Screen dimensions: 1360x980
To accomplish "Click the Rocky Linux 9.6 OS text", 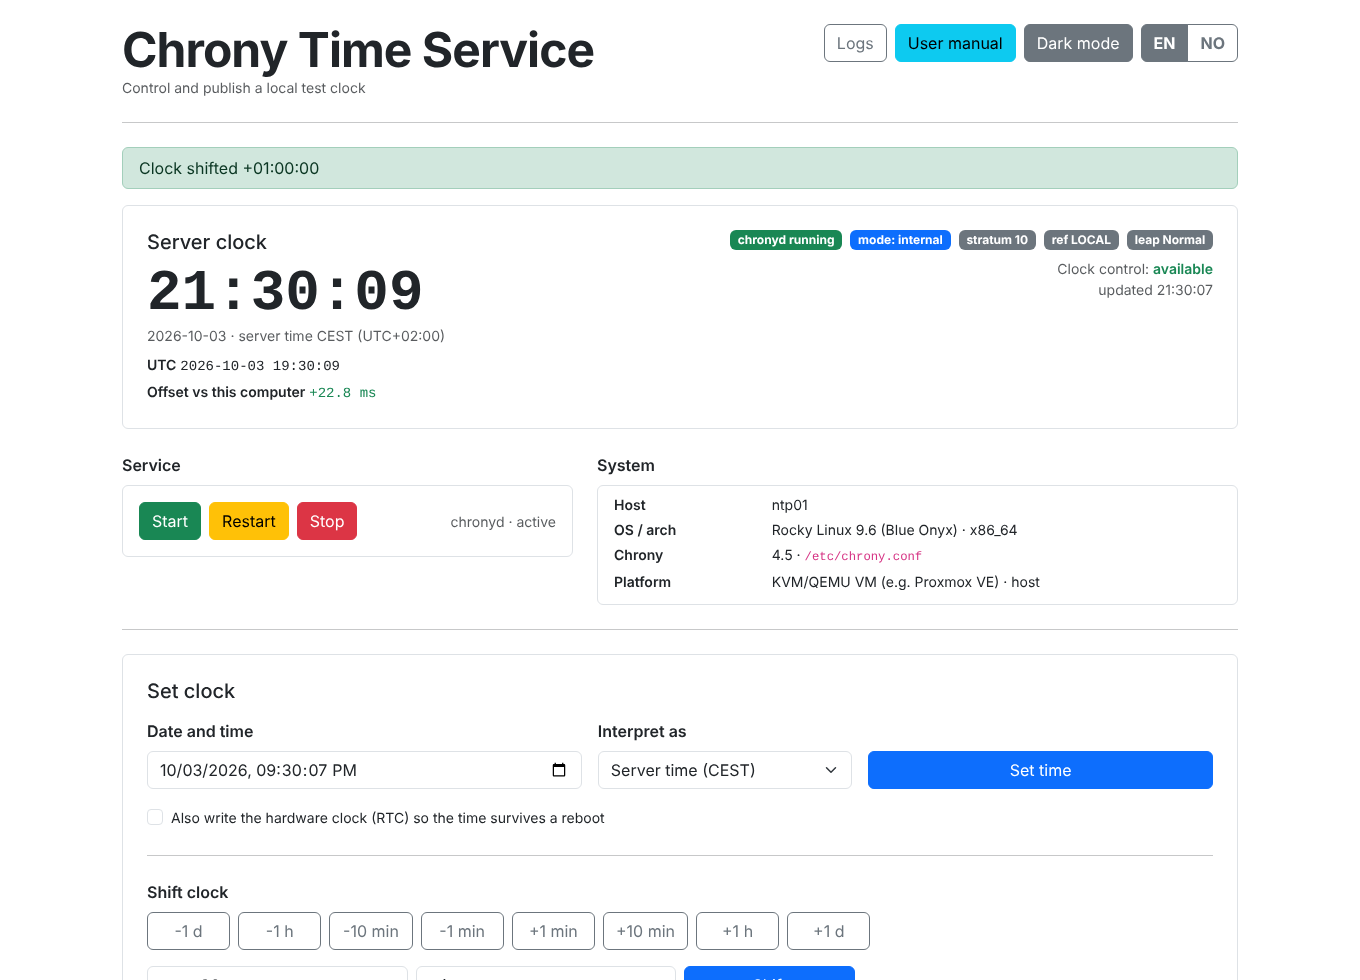I will pos(894,530).
